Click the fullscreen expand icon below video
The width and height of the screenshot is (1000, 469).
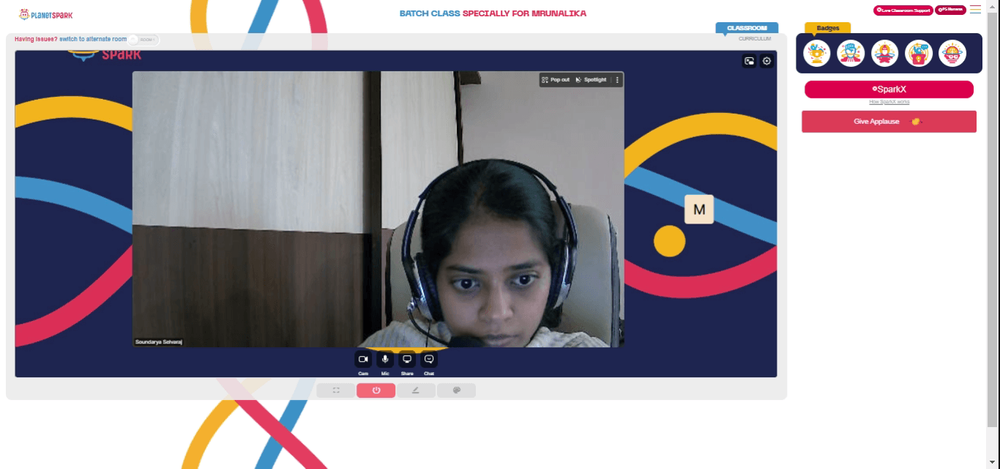pyautogui.click(x=336, y=391)
